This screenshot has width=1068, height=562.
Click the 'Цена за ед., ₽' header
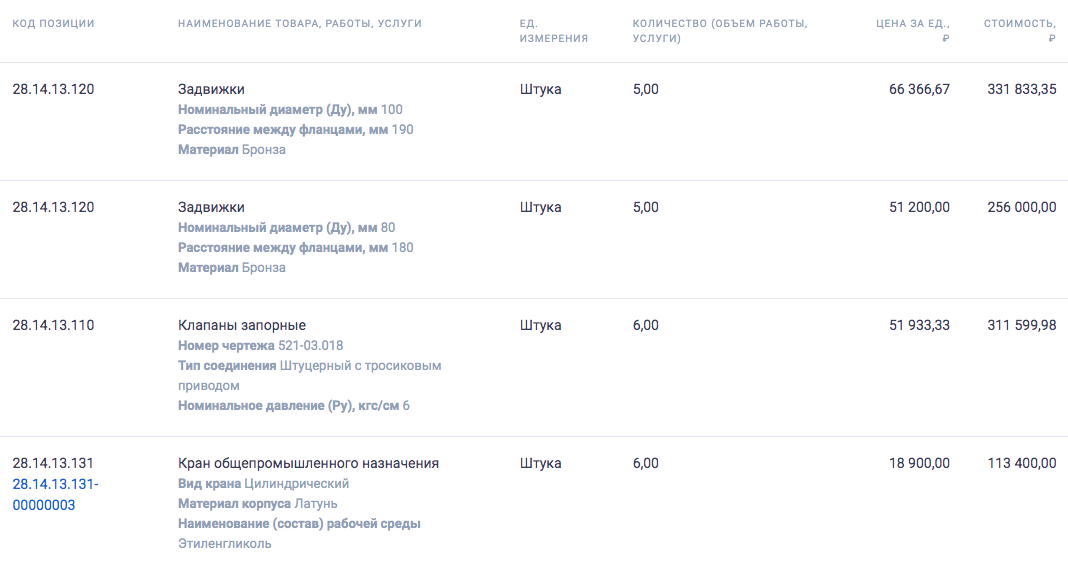[x=913, y=31]
